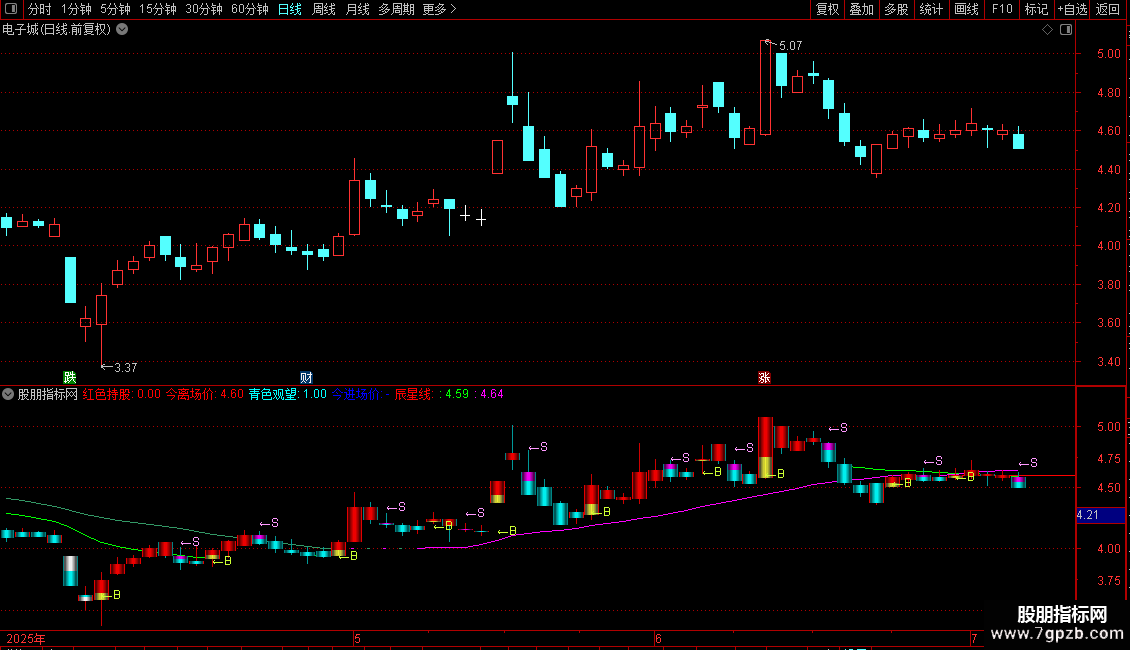Screen dimensions: 1130x650
Task: Open dropdown beside 电子城(日线.前复权) title
Action: [x=123, y=30]
